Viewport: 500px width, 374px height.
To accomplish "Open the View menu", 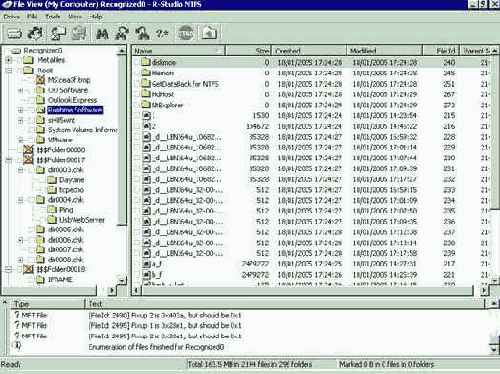I will 75,16.
